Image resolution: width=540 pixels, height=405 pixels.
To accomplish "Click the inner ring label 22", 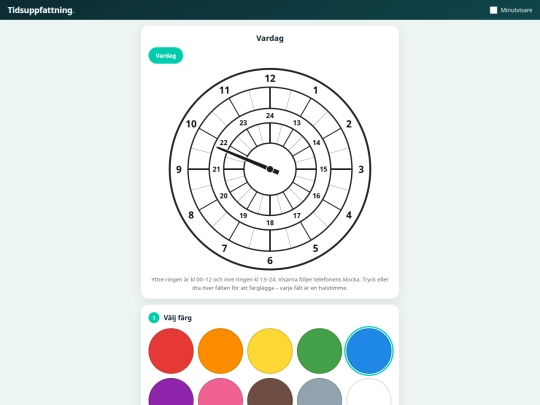I will pyautogui.click(x=224, y=143).
